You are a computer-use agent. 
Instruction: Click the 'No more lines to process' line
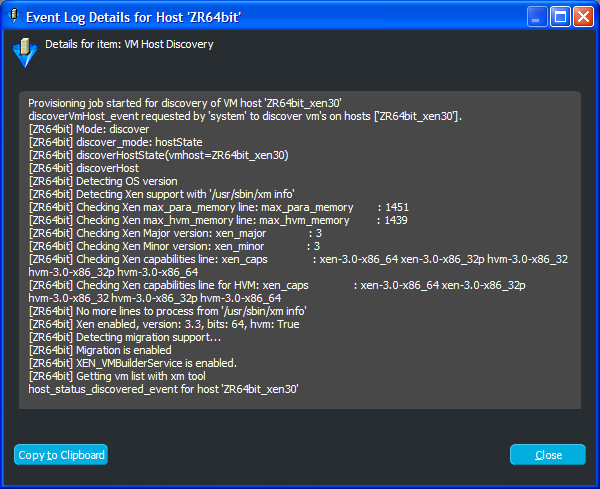(168, 311)
